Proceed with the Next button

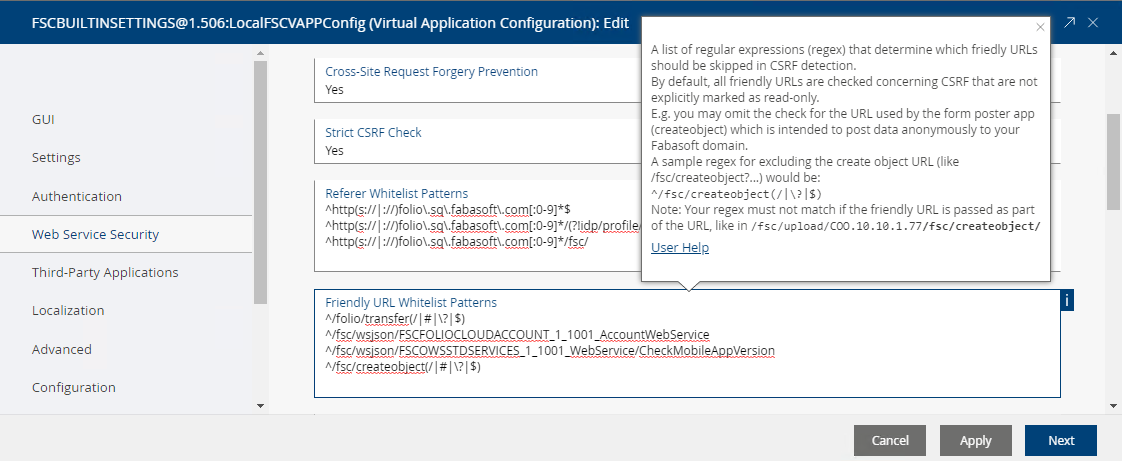(x=1060, y=440)
